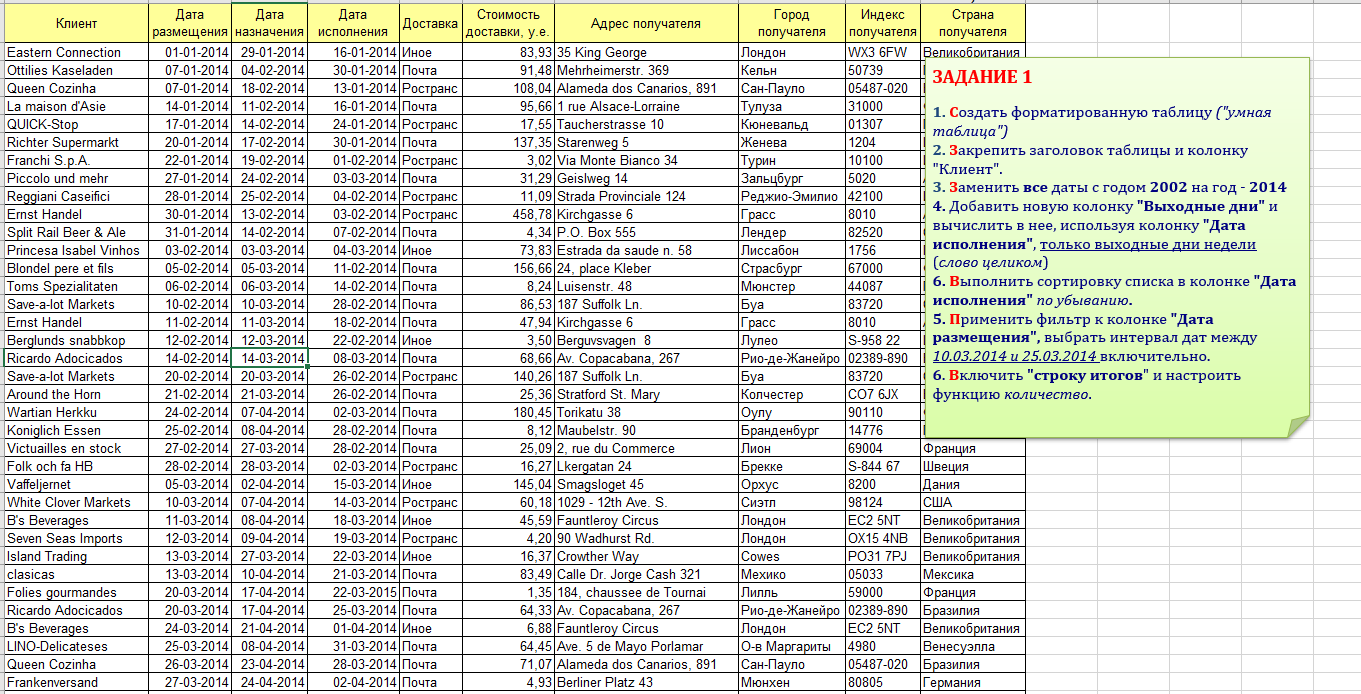
Task: Click the 'Дата назначения' column header
Action: [269, 23]
